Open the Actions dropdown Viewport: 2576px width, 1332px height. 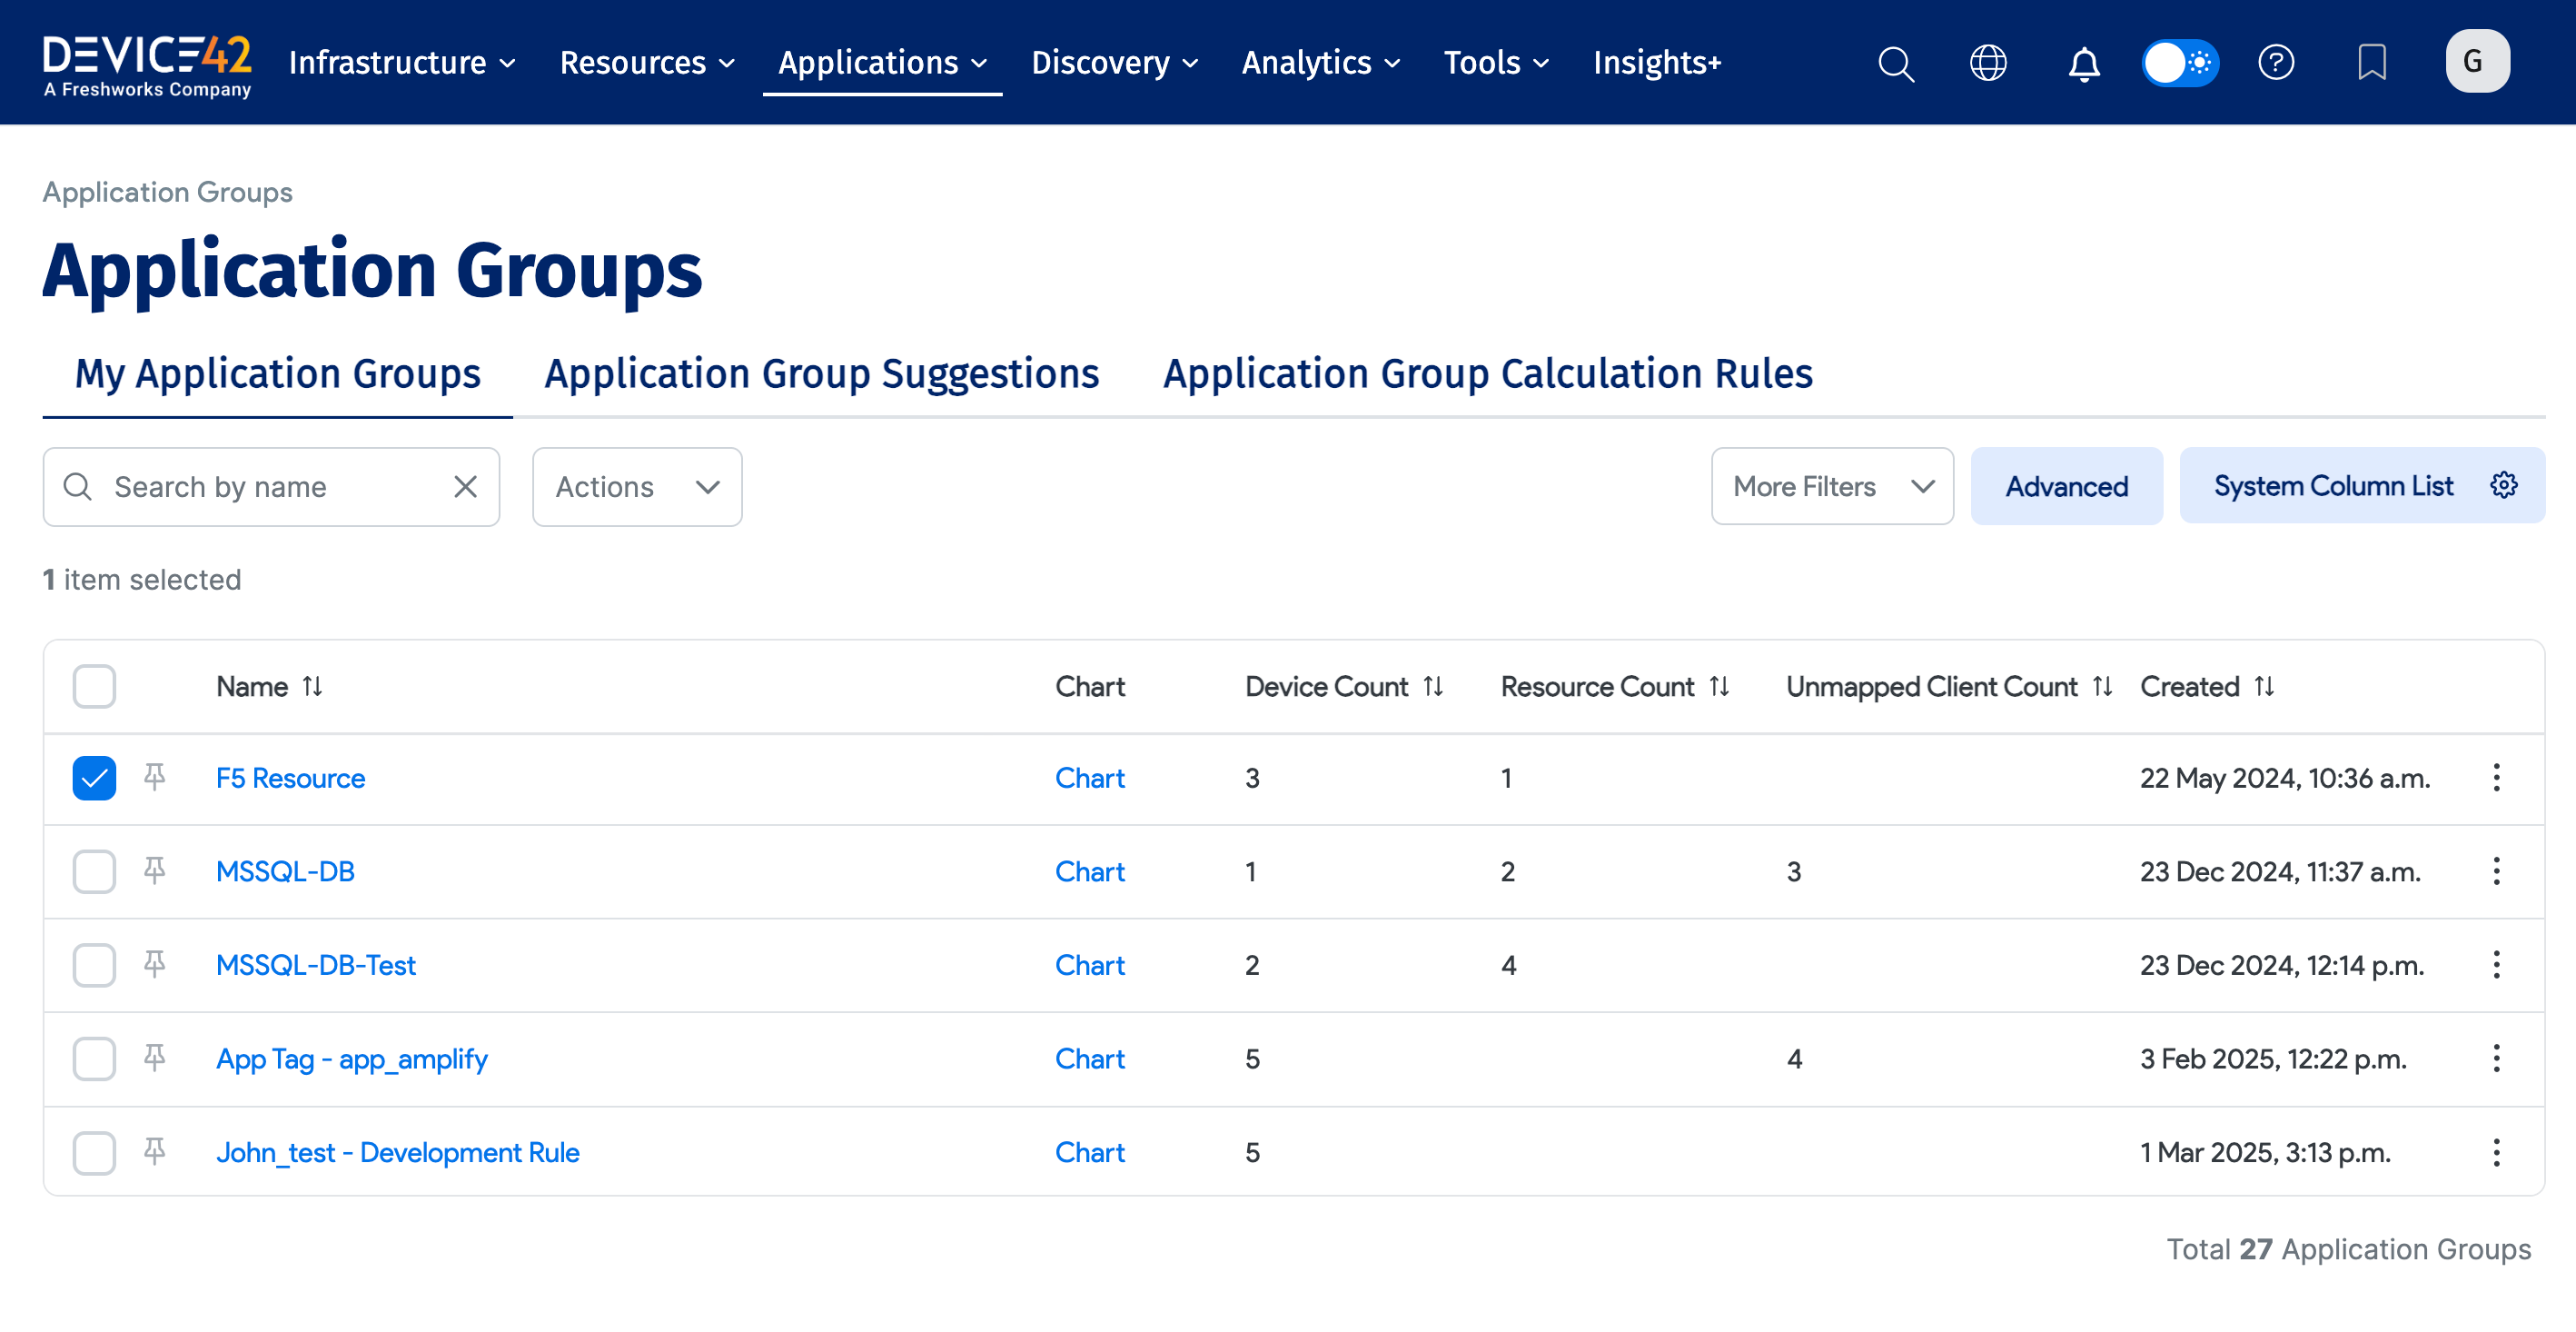(636, 487)
